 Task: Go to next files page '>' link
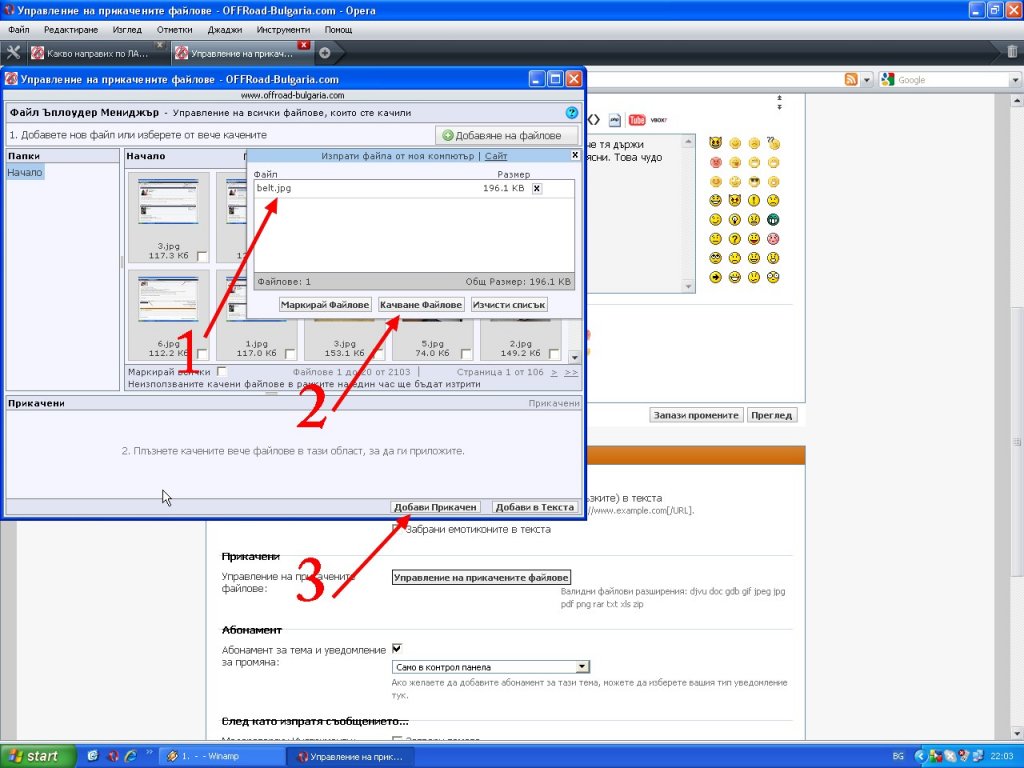[554, 372]
